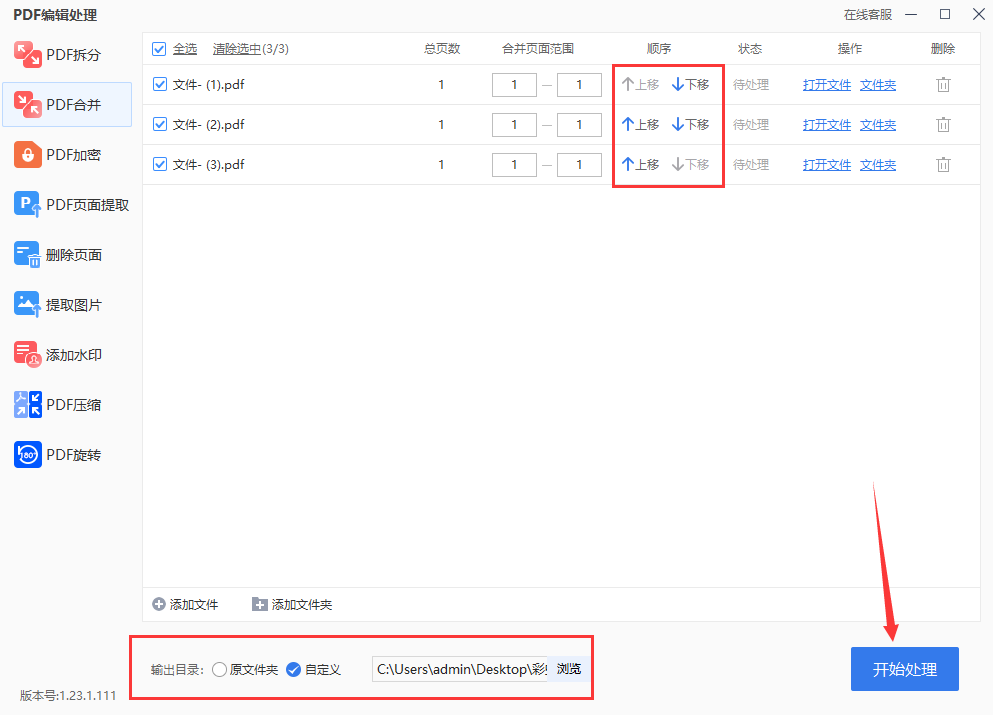Image resolution: width=993 pixels, height=715 pixels.
Task: Open the PDF拆分 tool icon
Action: pos(28,54)
